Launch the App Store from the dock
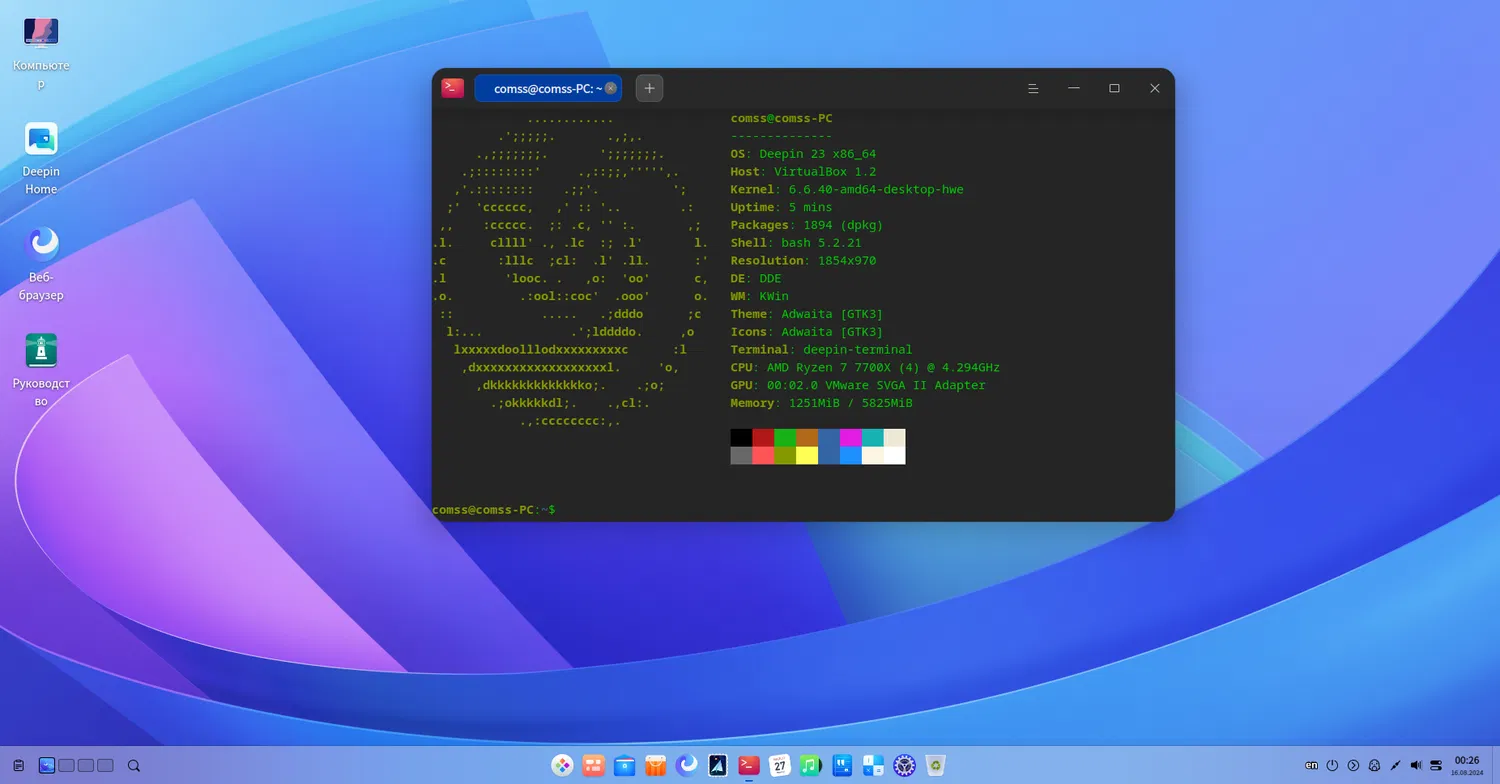The height and width of the screenshot is (784, 1500). pos(656,766)
